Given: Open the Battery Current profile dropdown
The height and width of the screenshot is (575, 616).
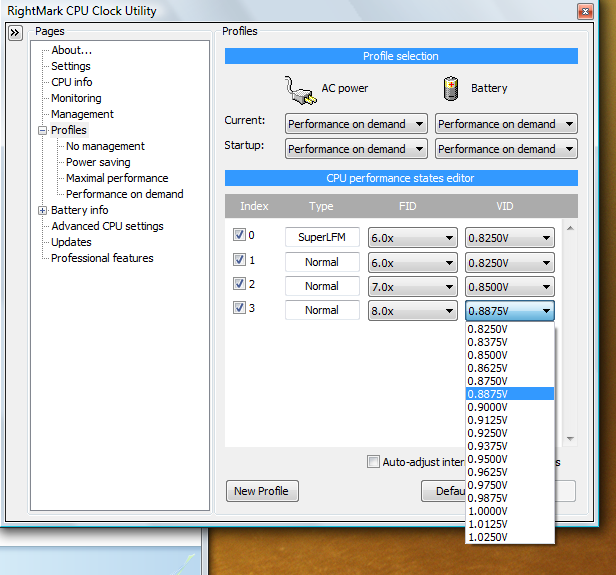Looking at the screenshot, I should click(506, 124).
